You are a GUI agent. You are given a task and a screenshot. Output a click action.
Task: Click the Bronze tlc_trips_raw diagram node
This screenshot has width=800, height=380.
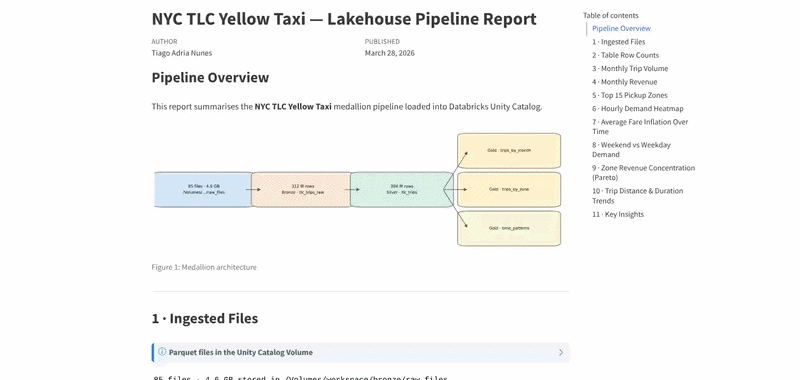click(302, 189)
